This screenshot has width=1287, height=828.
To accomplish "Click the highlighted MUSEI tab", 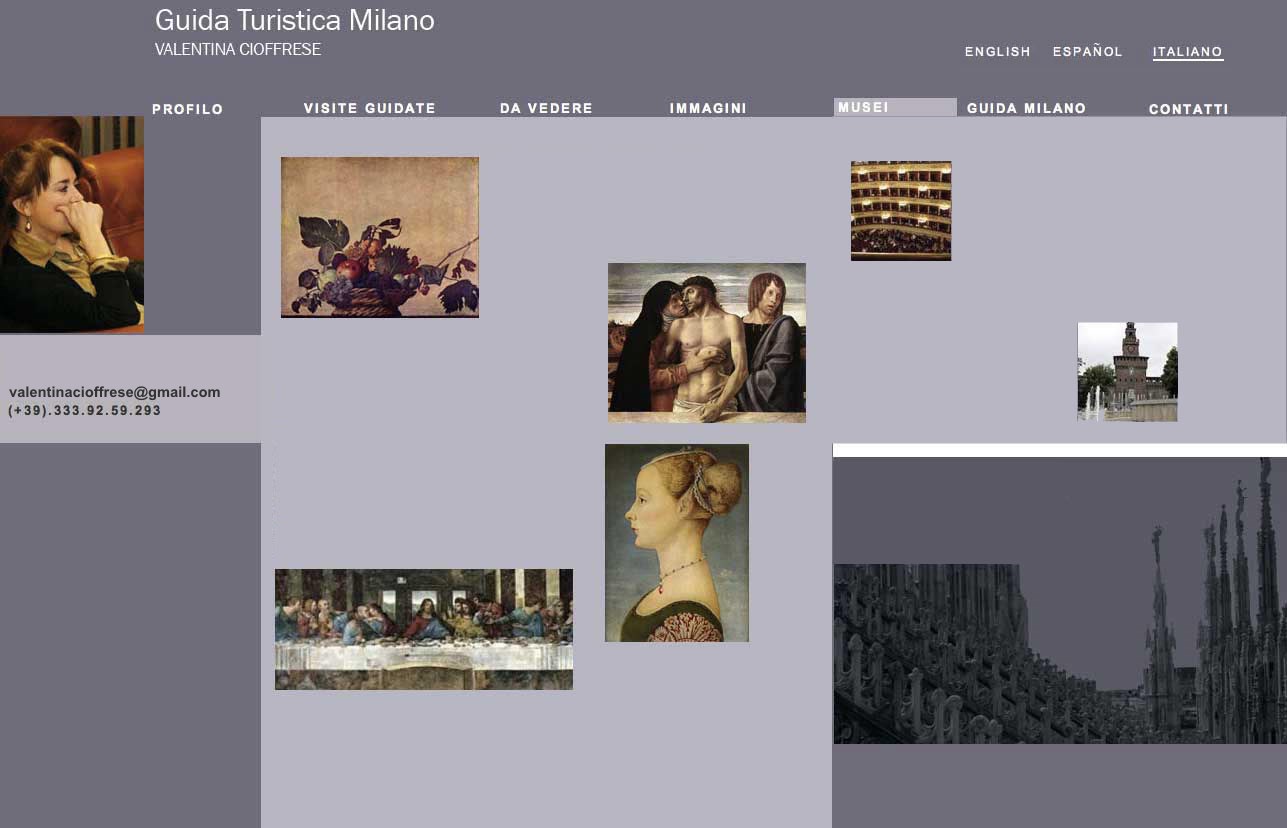I will 895,107.
